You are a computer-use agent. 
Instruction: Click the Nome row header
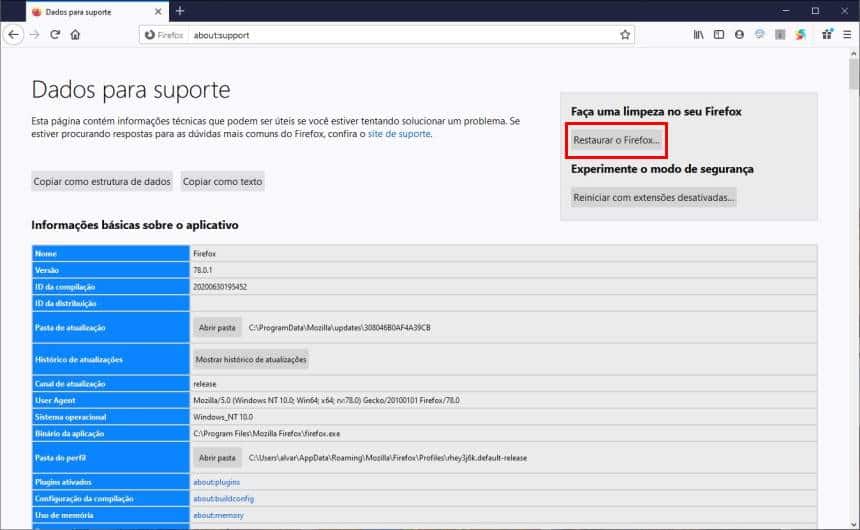pos(110,253)
